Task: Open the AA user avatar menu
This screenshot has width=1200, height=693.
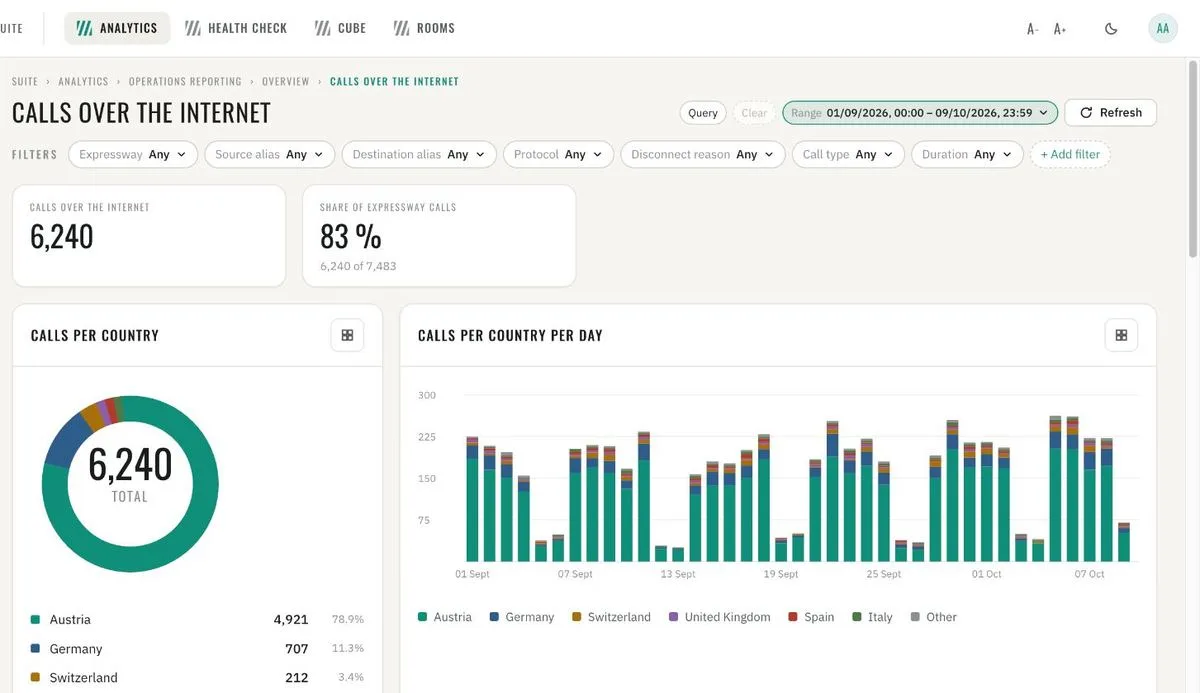Action: pyautogui.click(x=1163, y=28)
